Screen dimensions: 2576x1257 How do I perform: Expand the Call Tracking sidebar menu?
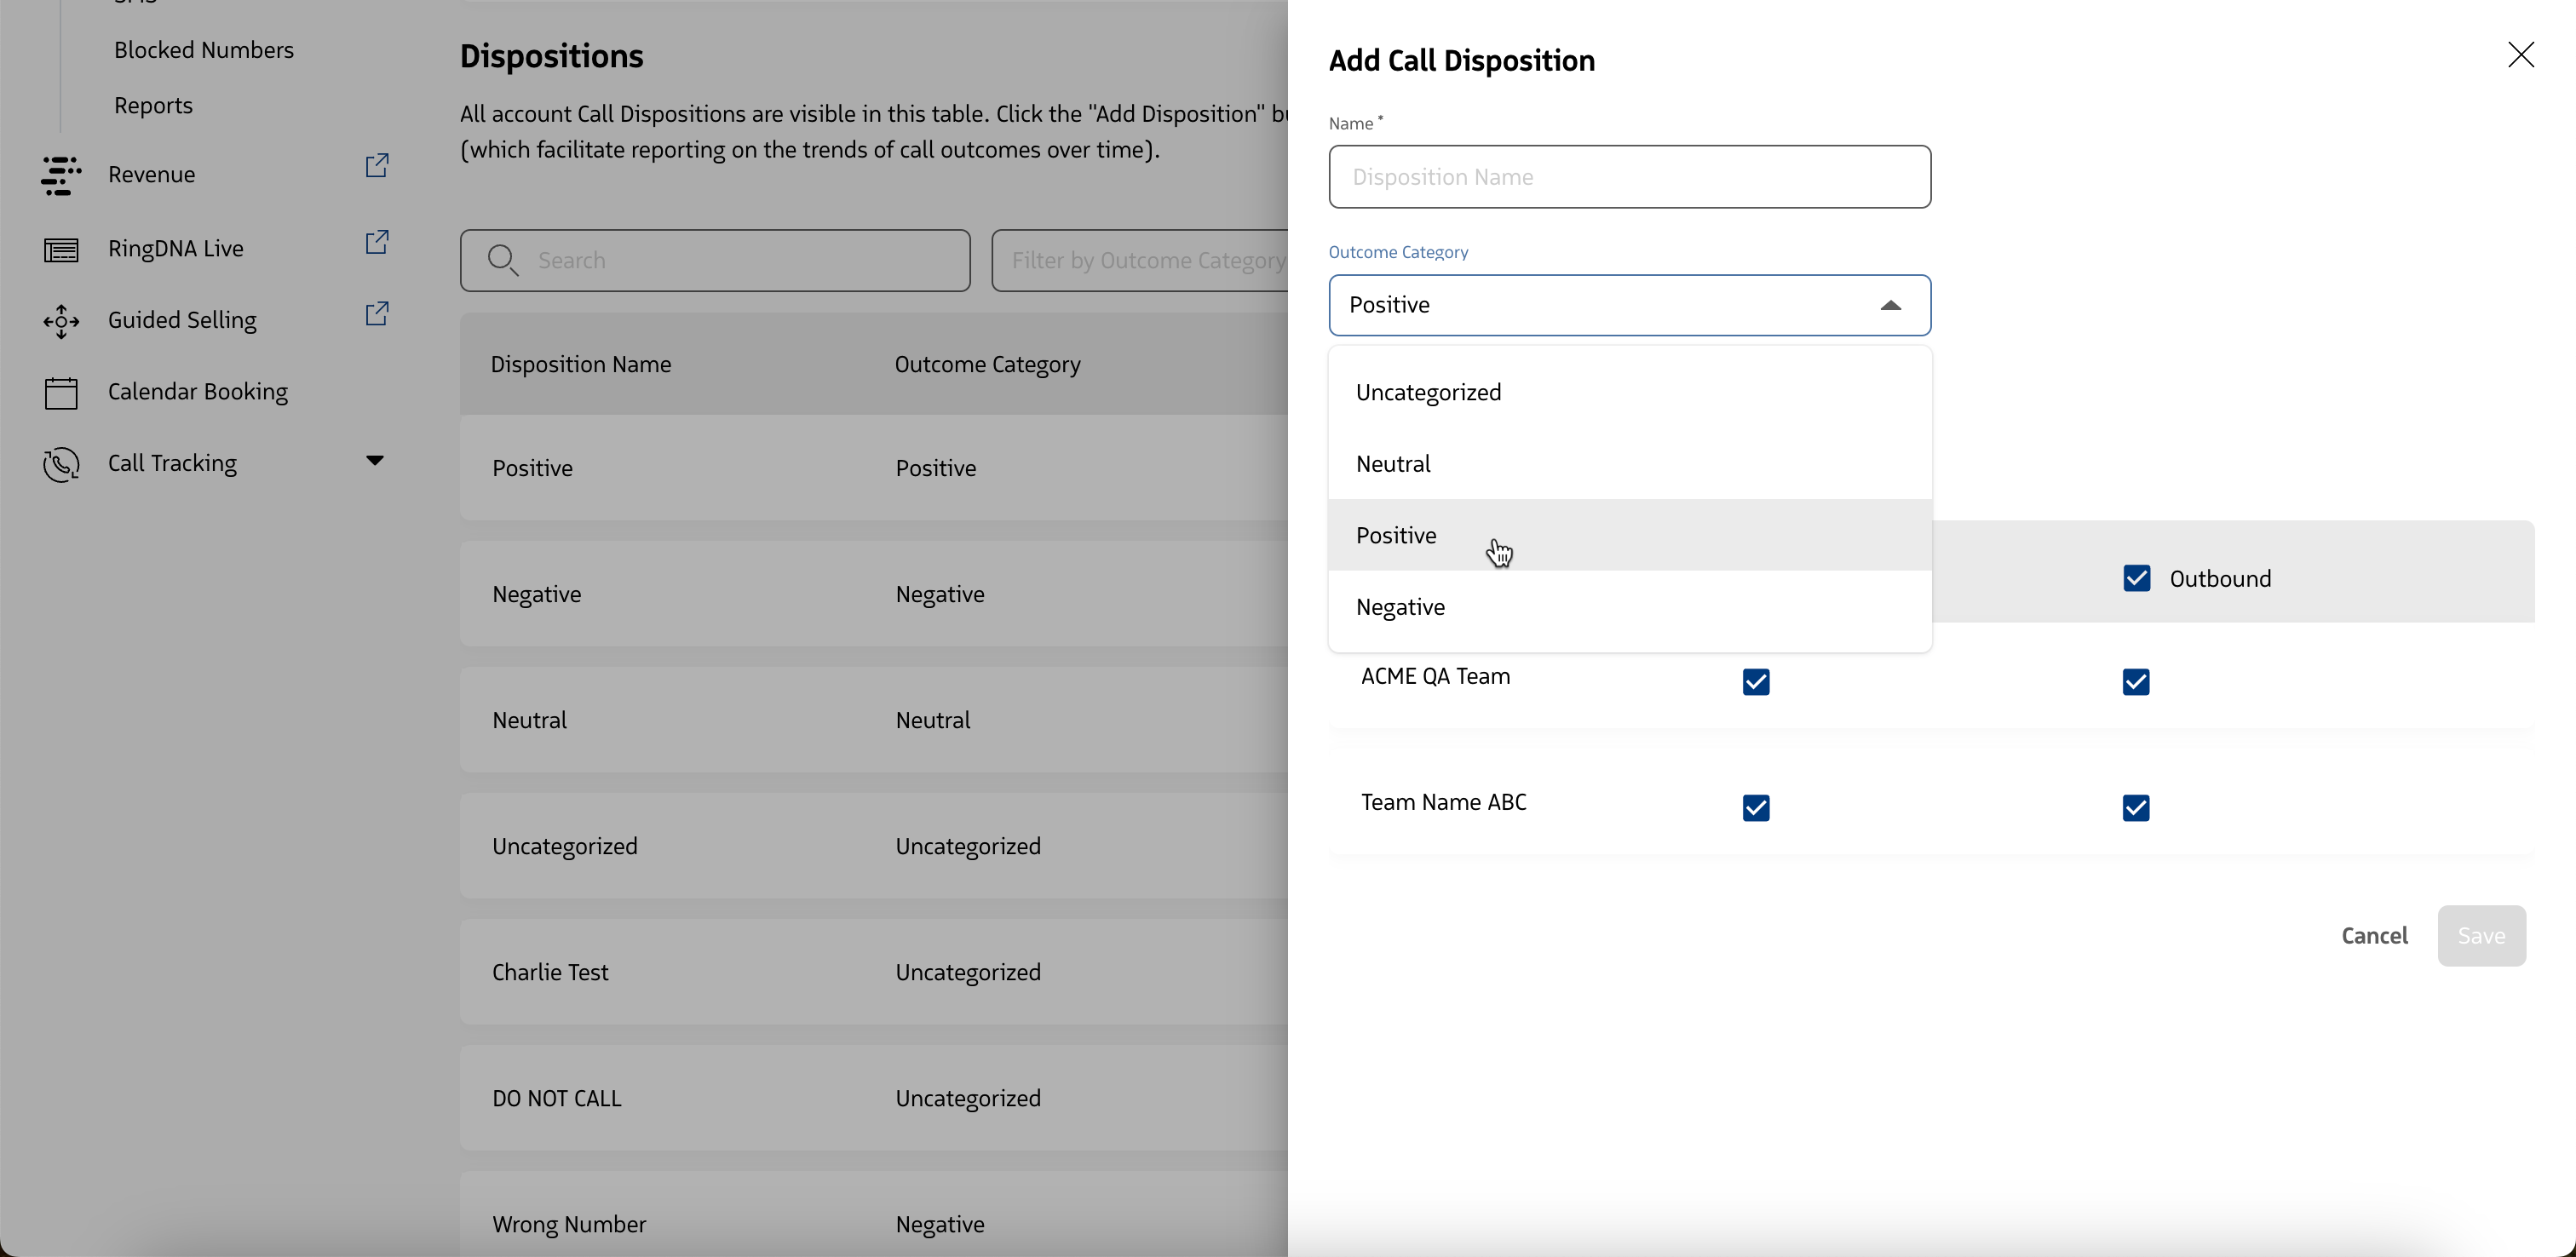tap(375, 461)
